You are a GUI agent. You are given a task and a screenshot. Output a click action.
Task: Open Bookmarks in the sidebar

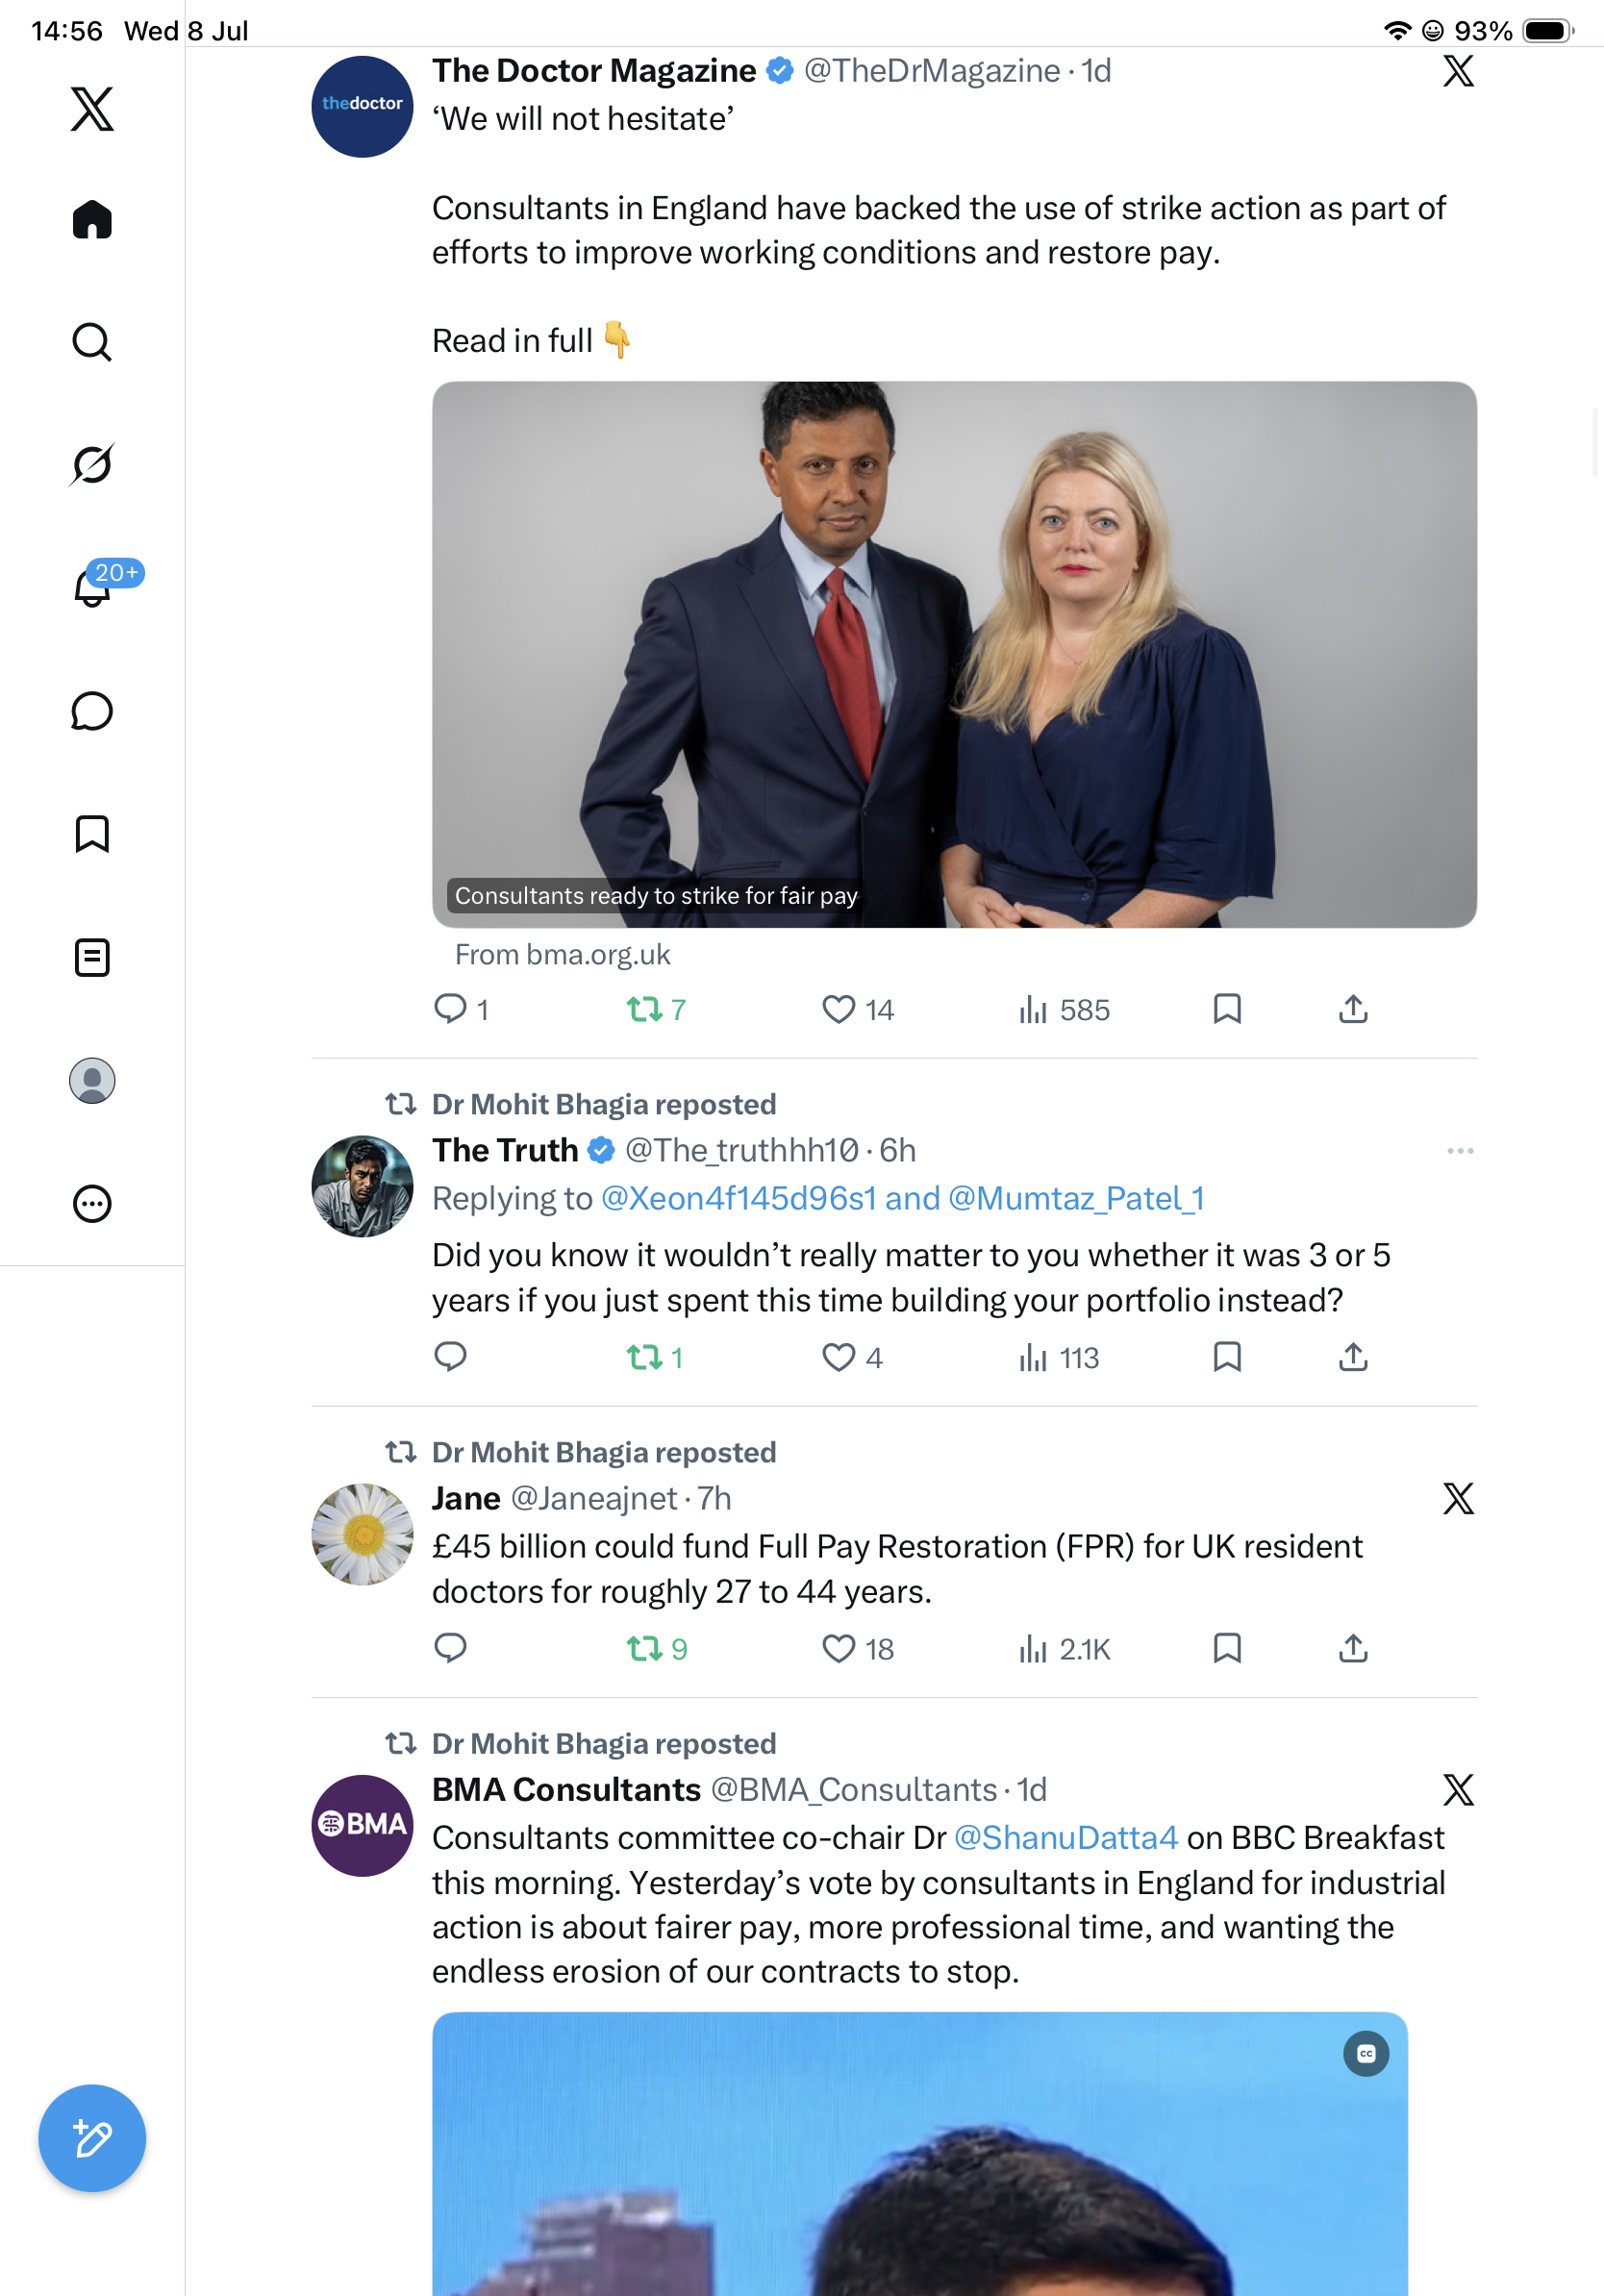tap(92, 834)
